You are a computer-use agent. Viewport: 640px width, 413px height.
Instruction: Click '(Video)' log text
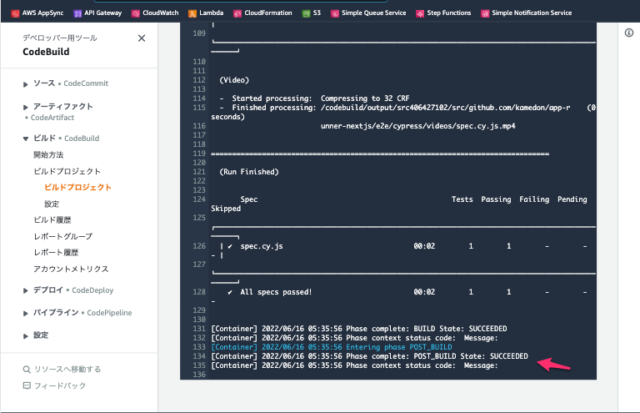pyautogui.click(x=234, y=80)
